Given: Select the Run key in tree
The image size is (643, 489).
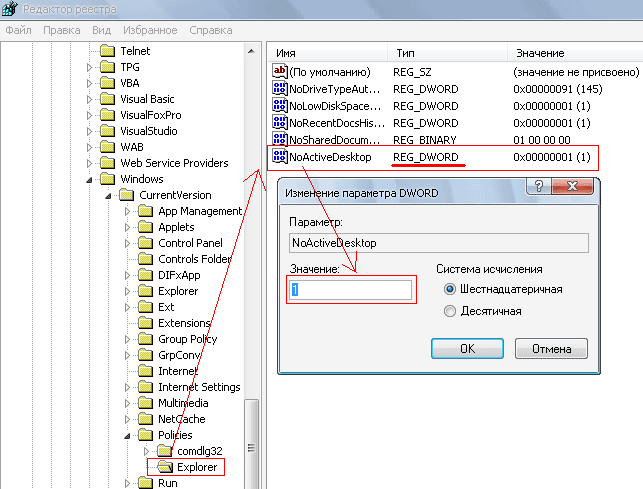Looking at the screenshot, I should pyautogui.click(x=168, y=483).
